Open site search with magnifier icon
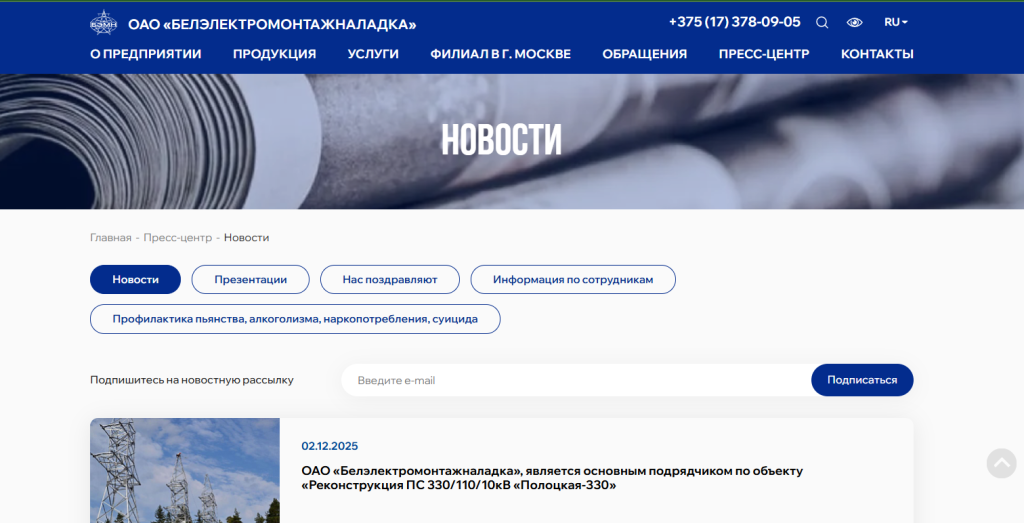Viewport: 1024px width, 523px height. (x=822, y=22)
